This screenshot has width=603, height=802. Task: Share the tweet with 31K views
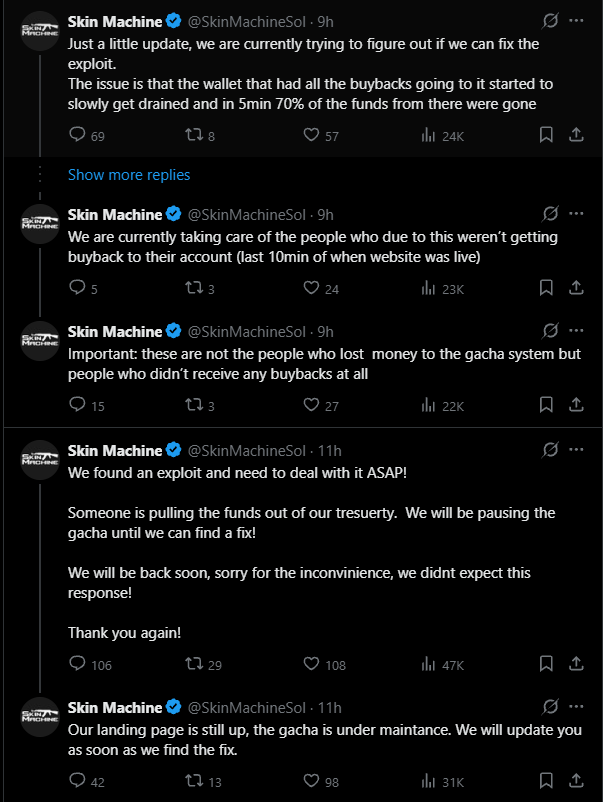click(x=576, y=781)
